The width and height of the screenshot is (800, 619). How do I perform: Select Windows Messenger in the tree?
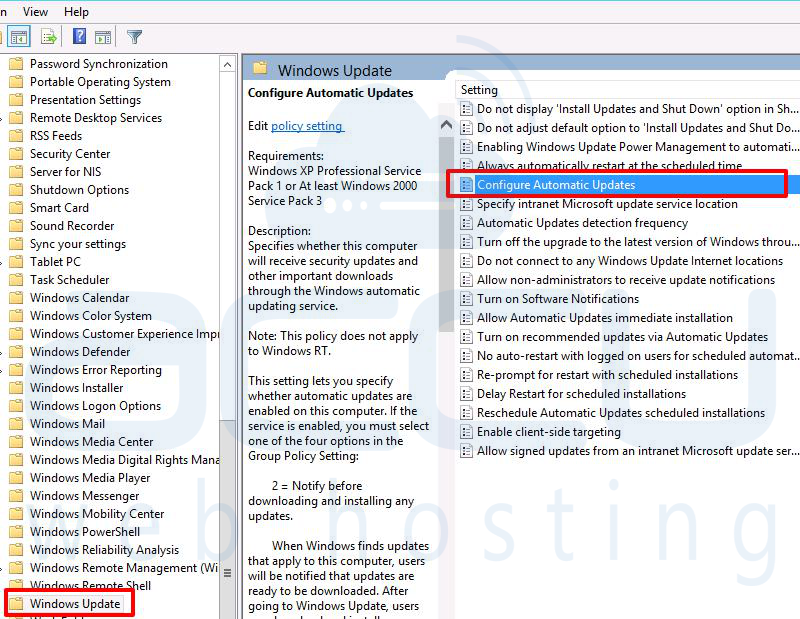(84, 496)
